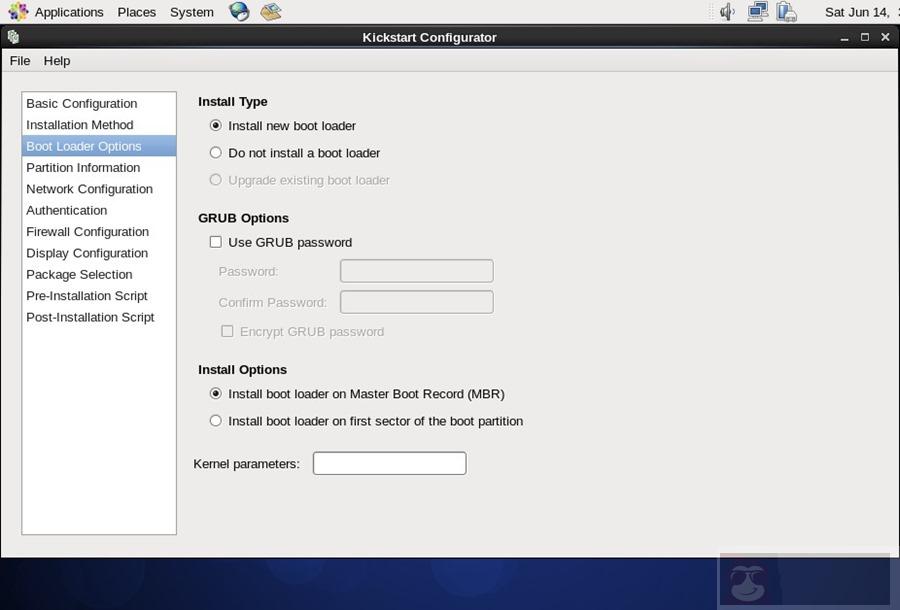
Task: Select "Do not install a boot loader"
Action: (215, 152)
